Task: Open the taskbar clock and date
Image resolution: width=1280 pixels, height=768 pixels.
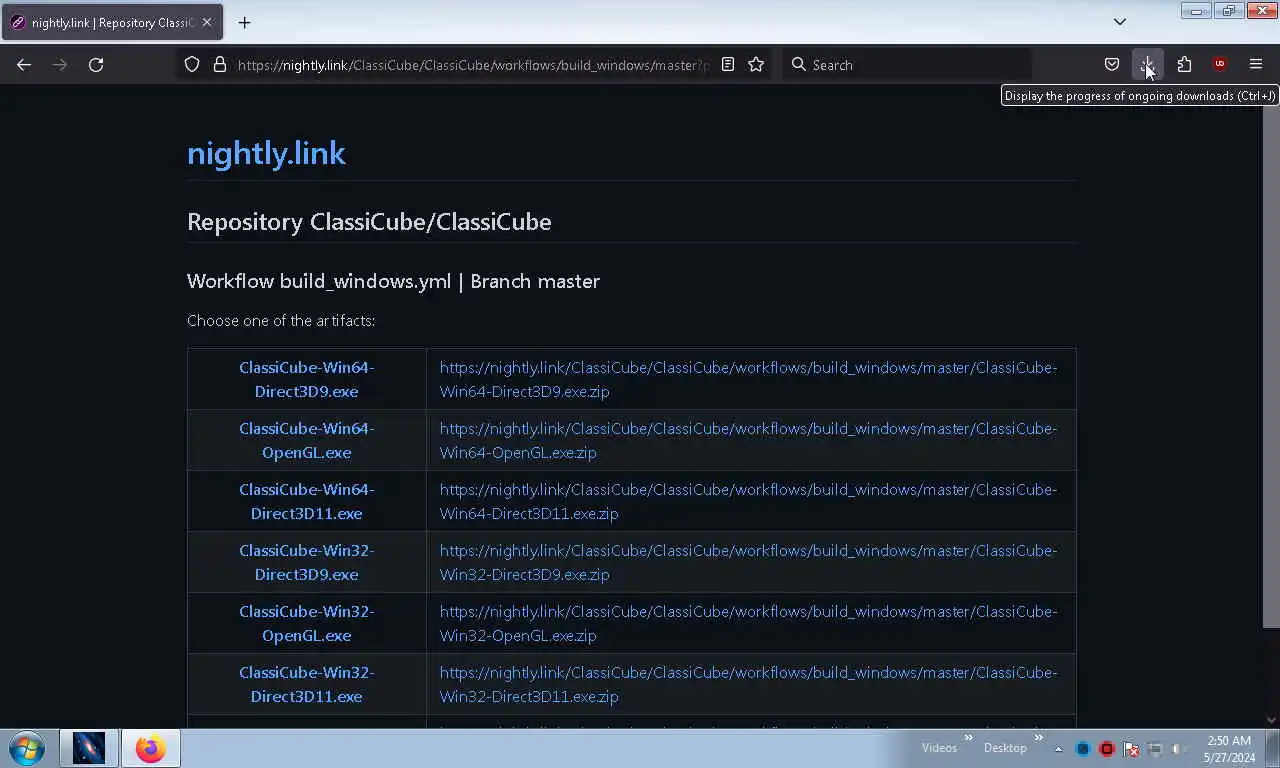Action: (1229, 749)
